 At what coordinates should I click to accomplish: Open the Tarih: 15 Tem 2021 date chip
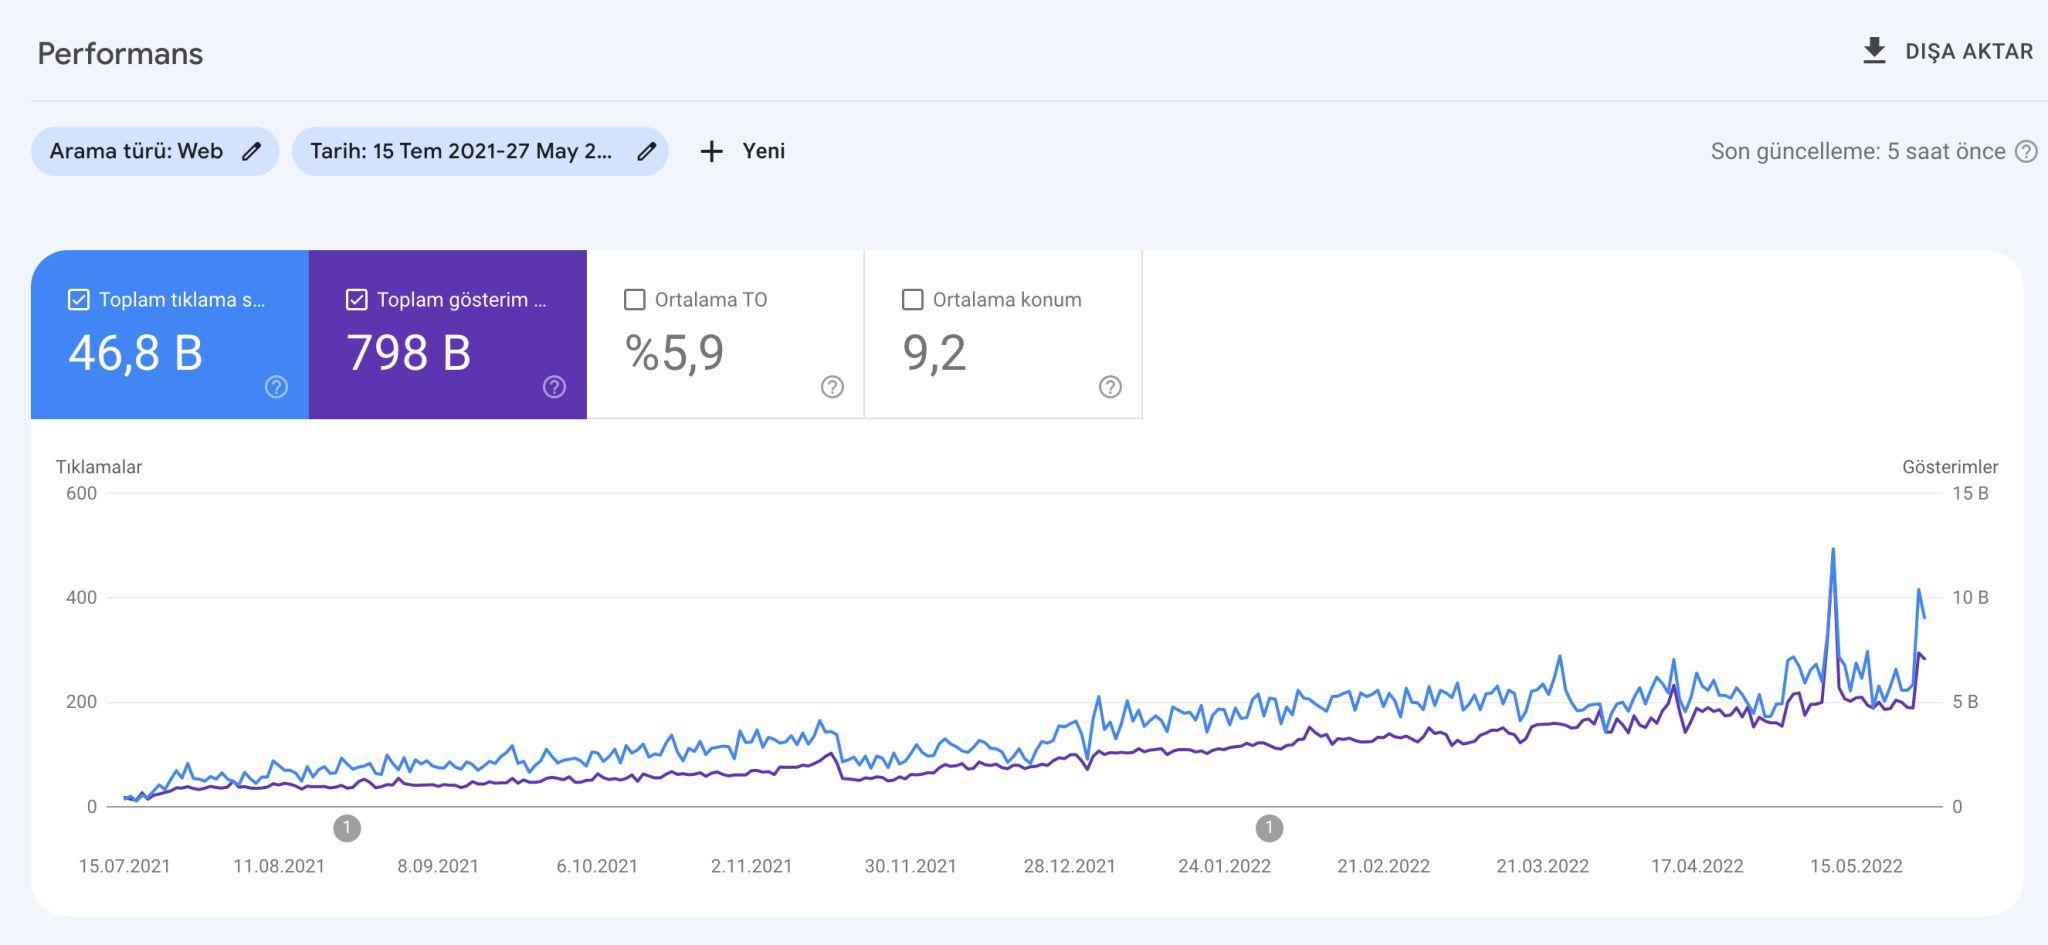[x=480, y=151]
